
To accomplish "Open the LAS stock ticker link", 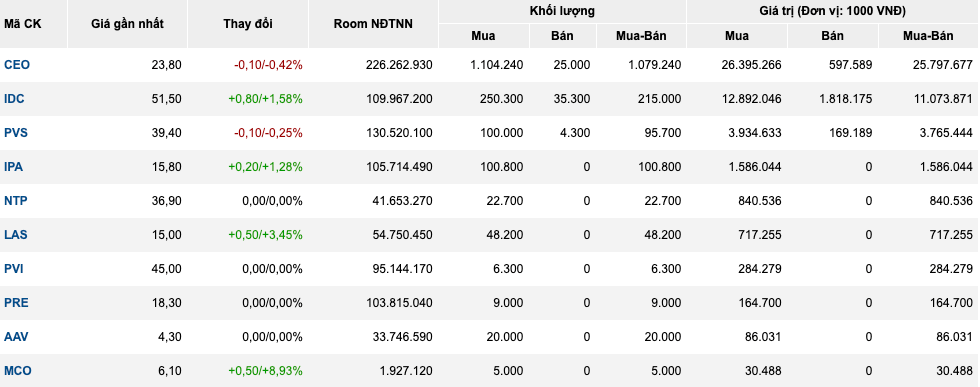I will pyautogui.click(x=16, y=234).
